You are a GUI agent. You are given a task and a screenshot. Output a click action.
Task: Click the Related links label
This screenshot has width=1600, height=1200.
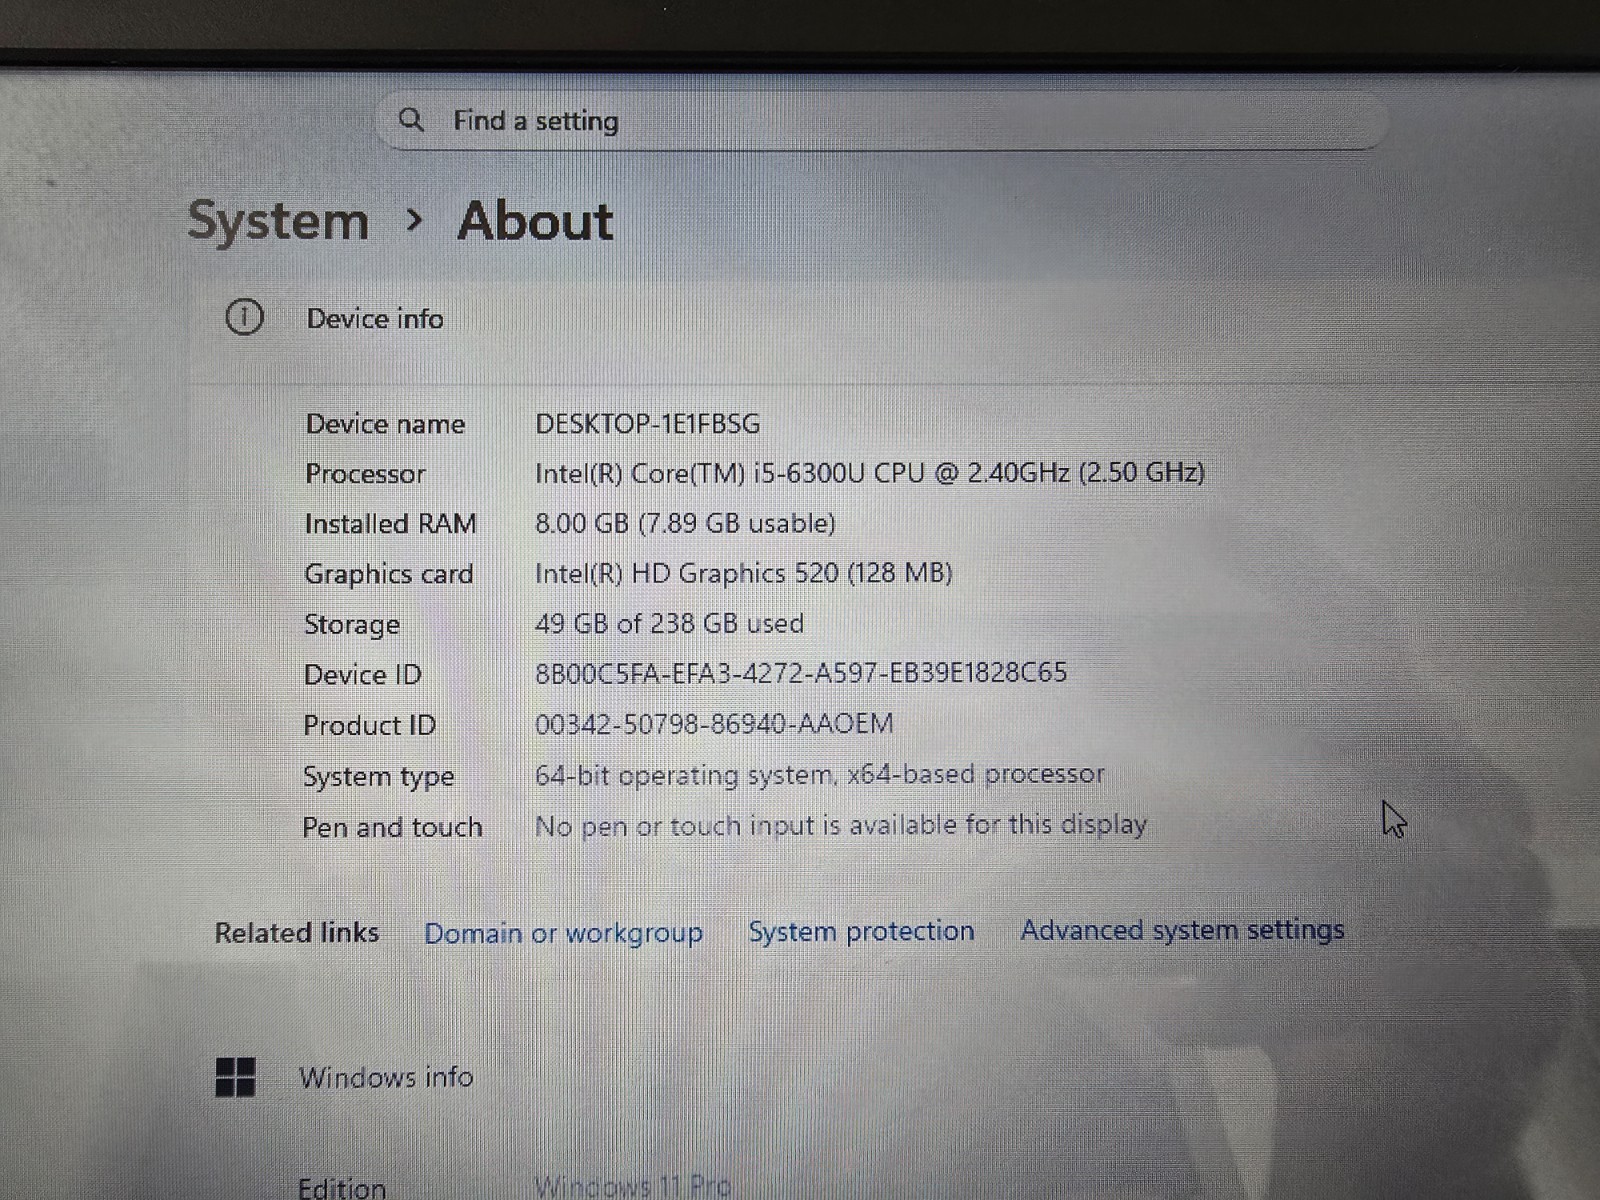tap(297, 932)
